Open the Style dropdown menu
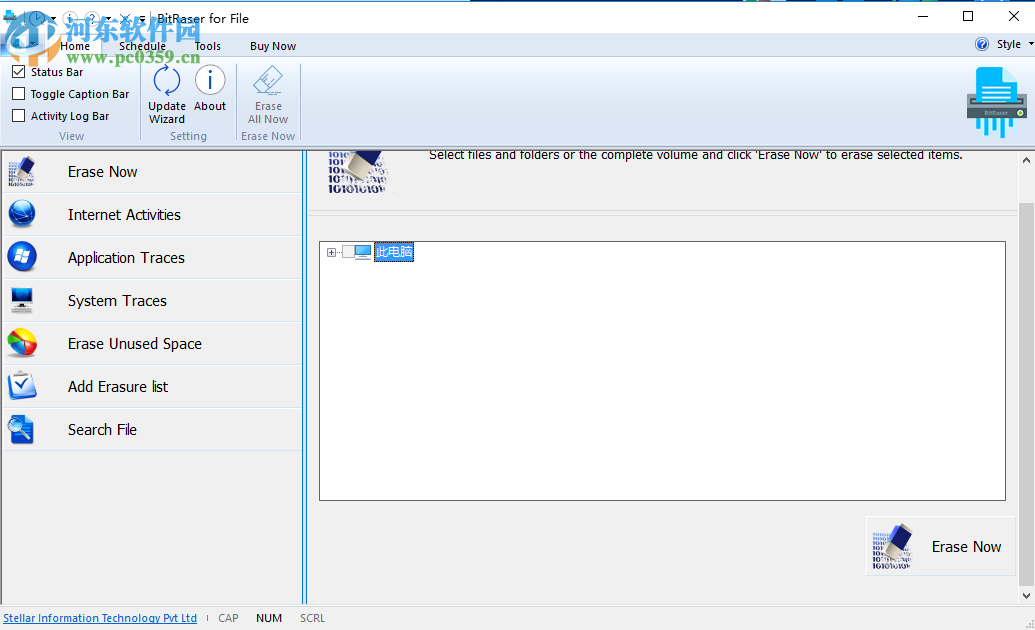This screenshot has width=1035, height=630. point(1009,44)
